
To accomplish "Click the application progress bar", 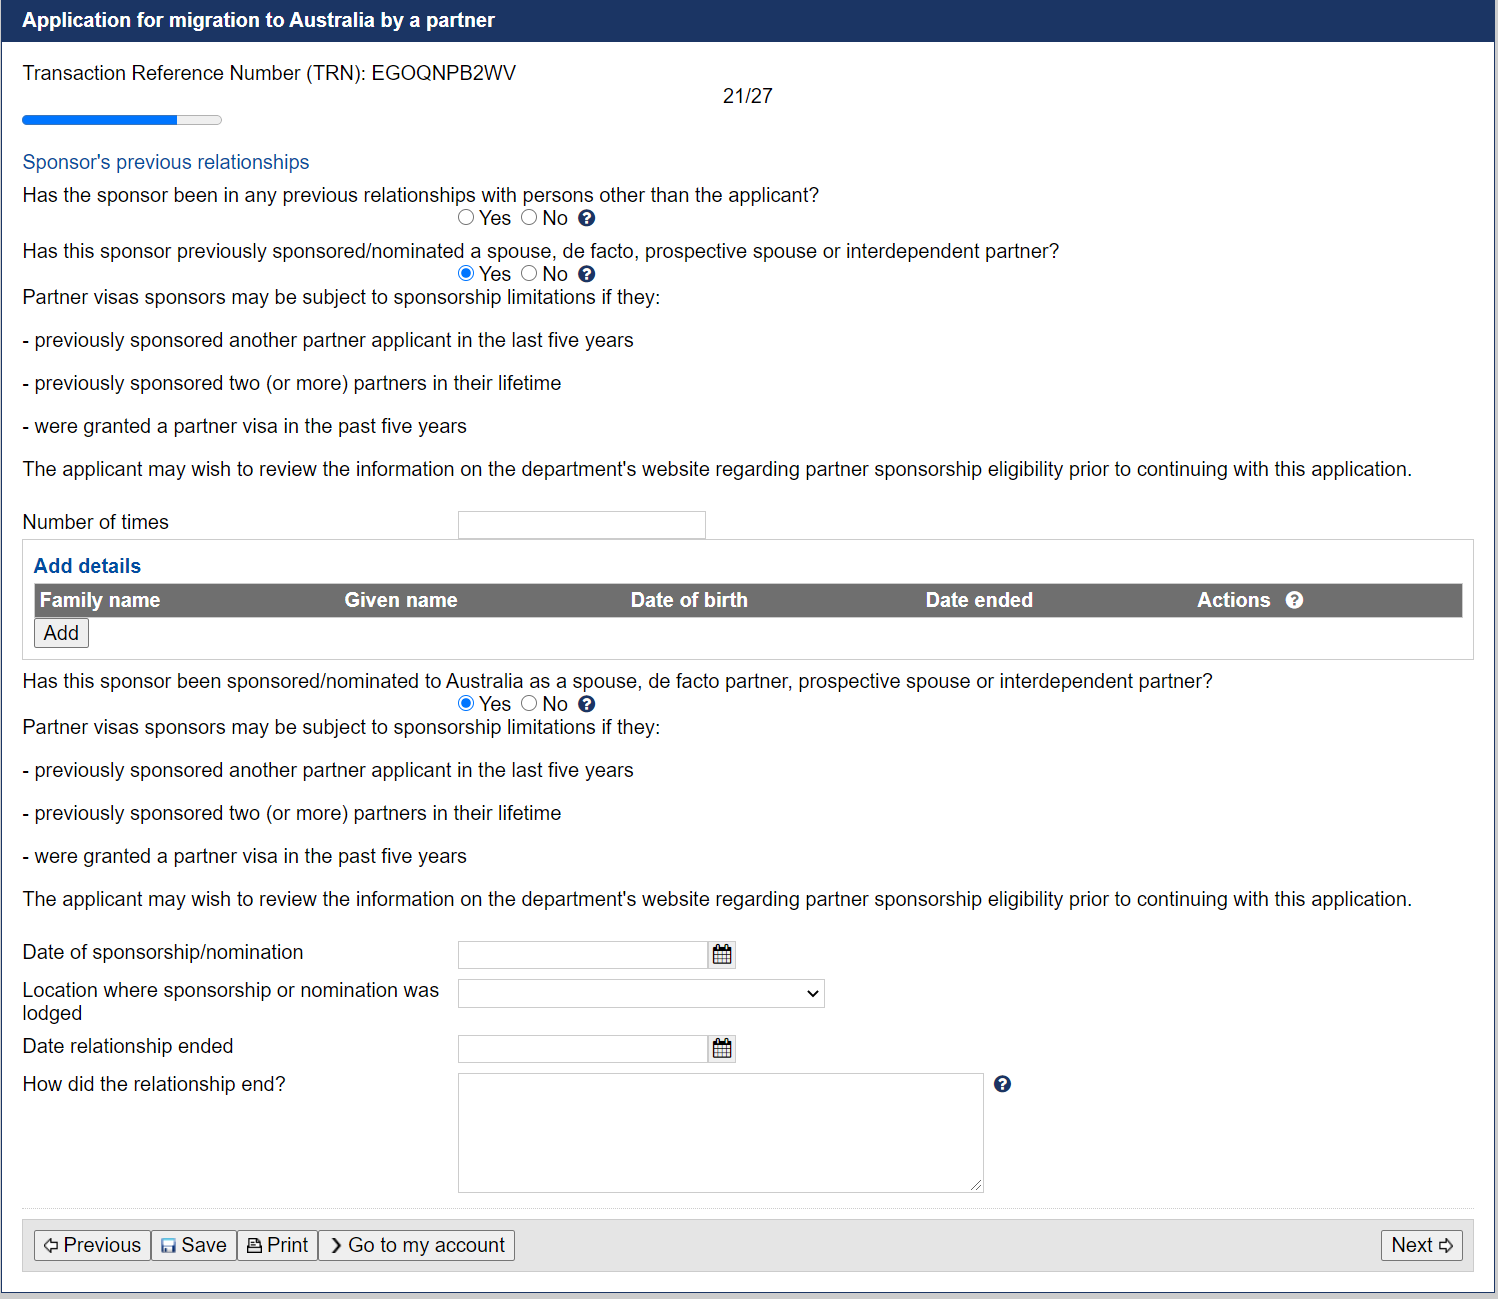I will pyautogui.click(x=122, y=120).
